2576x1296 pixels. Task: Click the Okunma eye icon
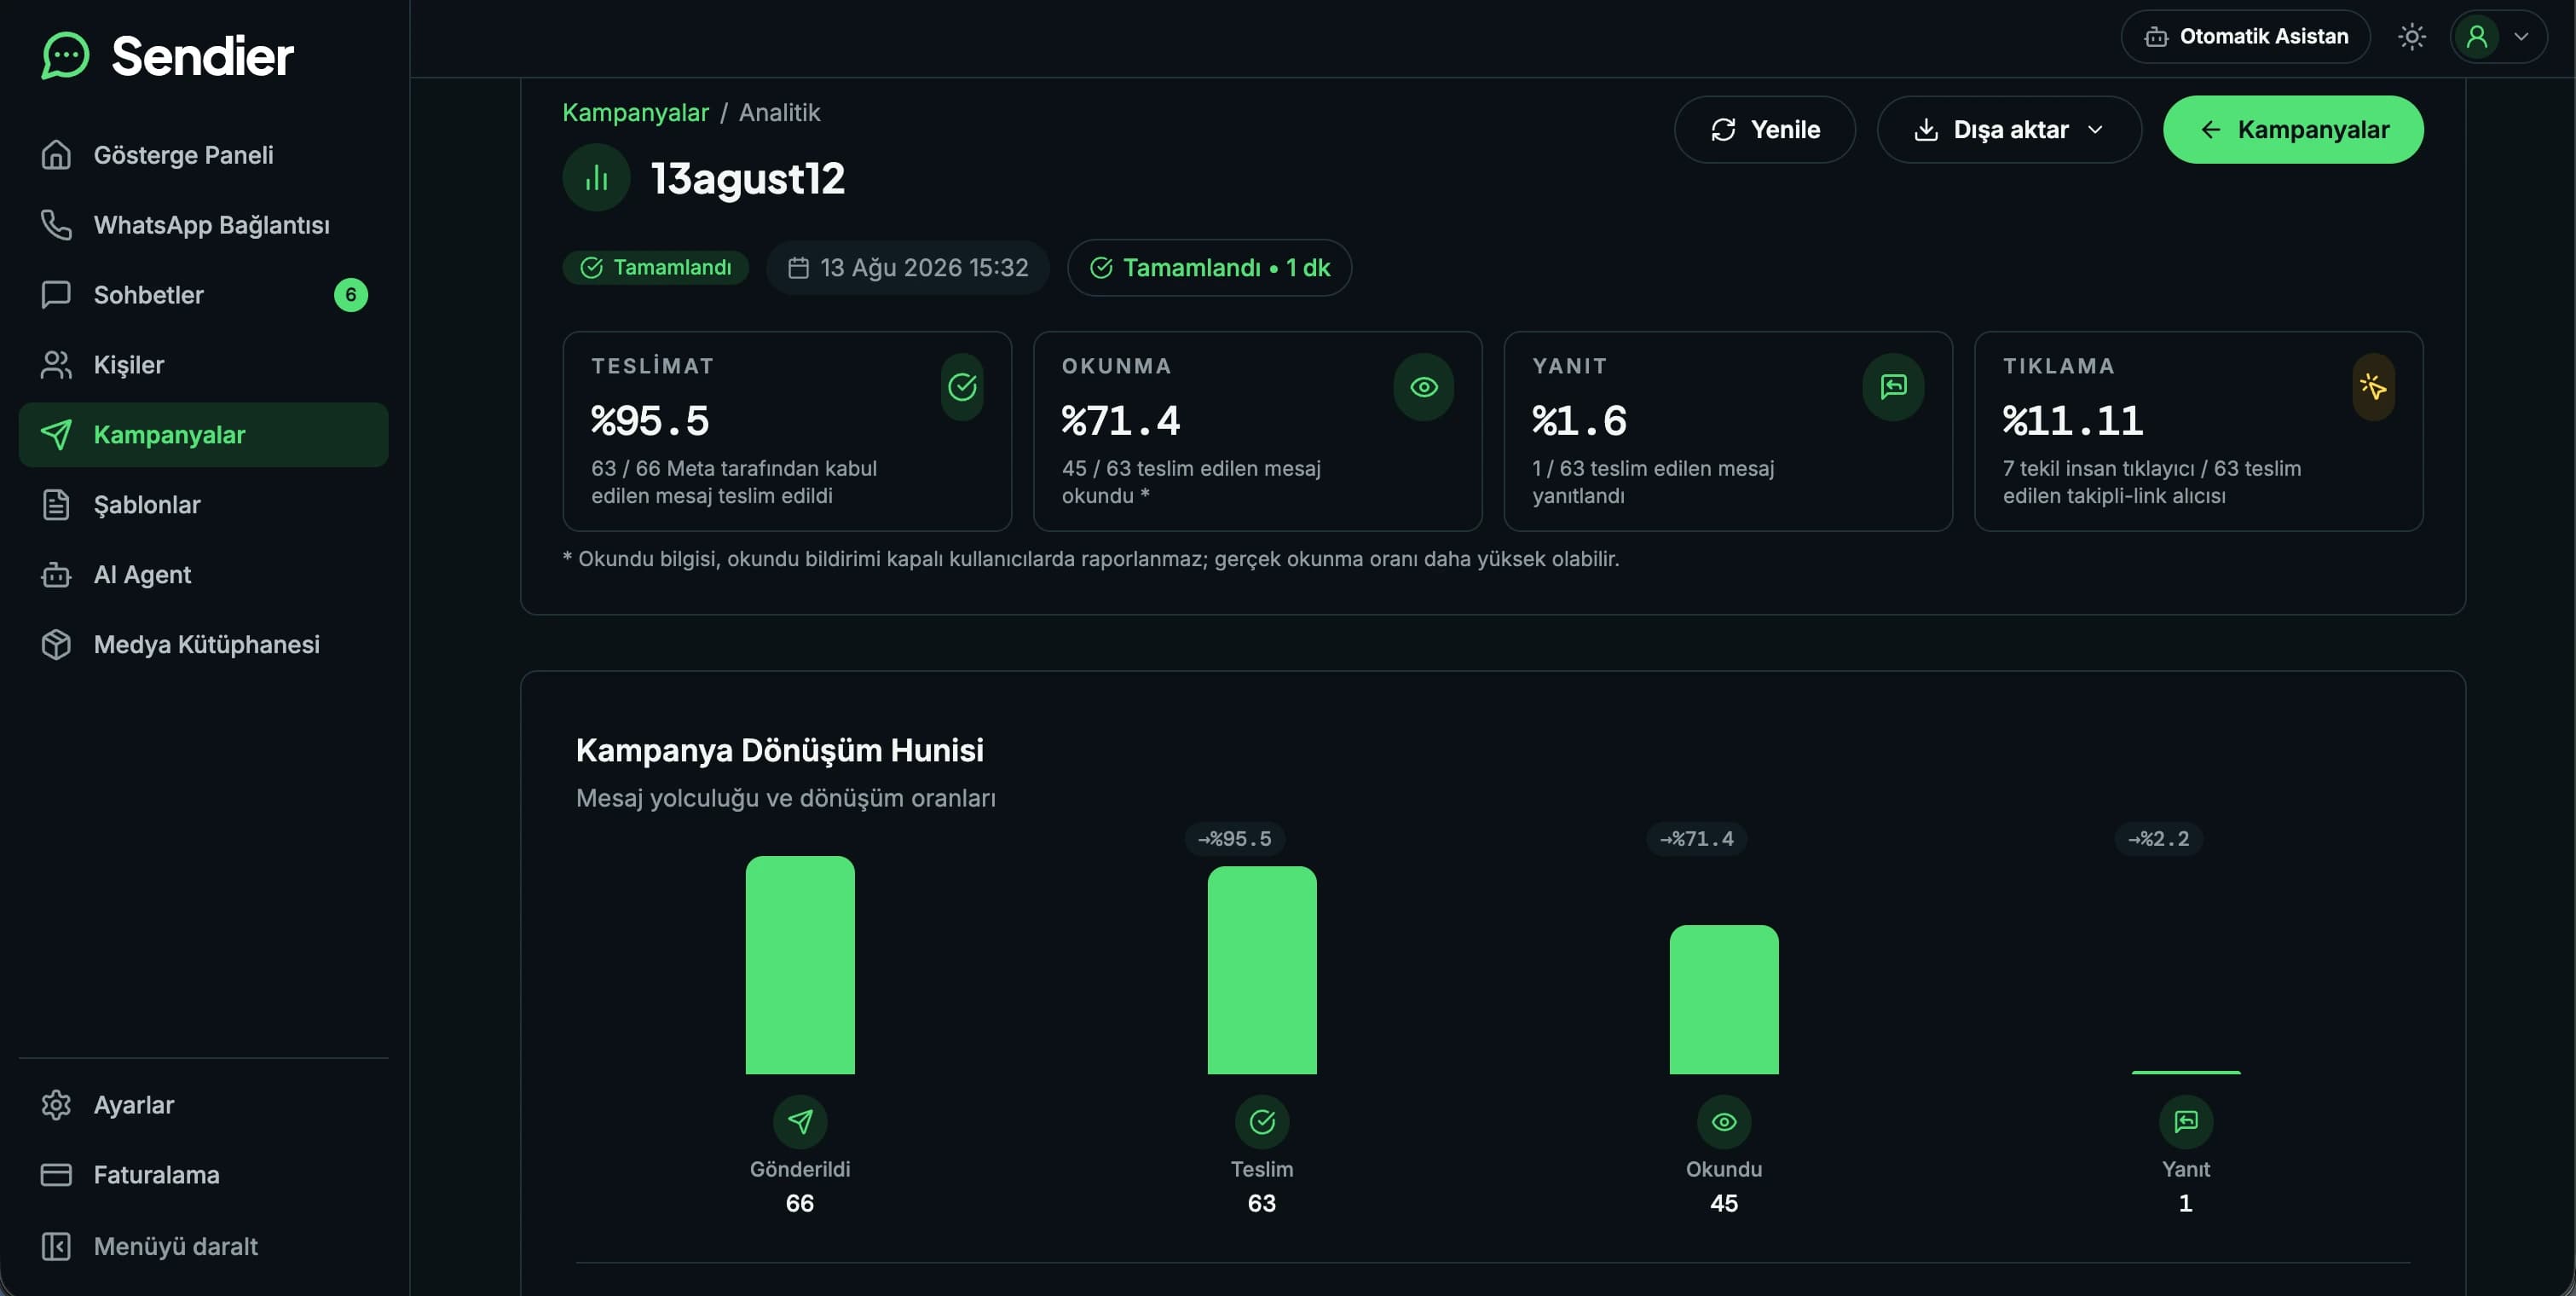point(1423,387)
